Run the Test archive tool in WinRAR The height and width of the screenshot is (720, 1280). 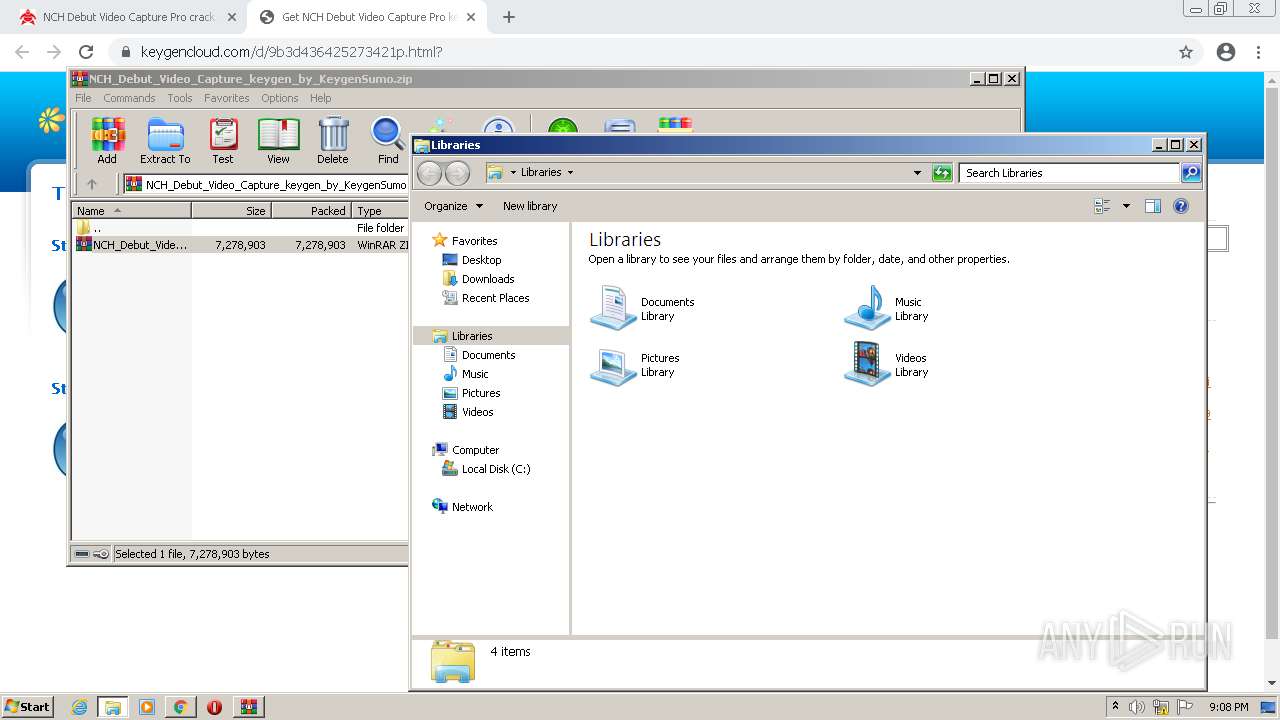223,140
